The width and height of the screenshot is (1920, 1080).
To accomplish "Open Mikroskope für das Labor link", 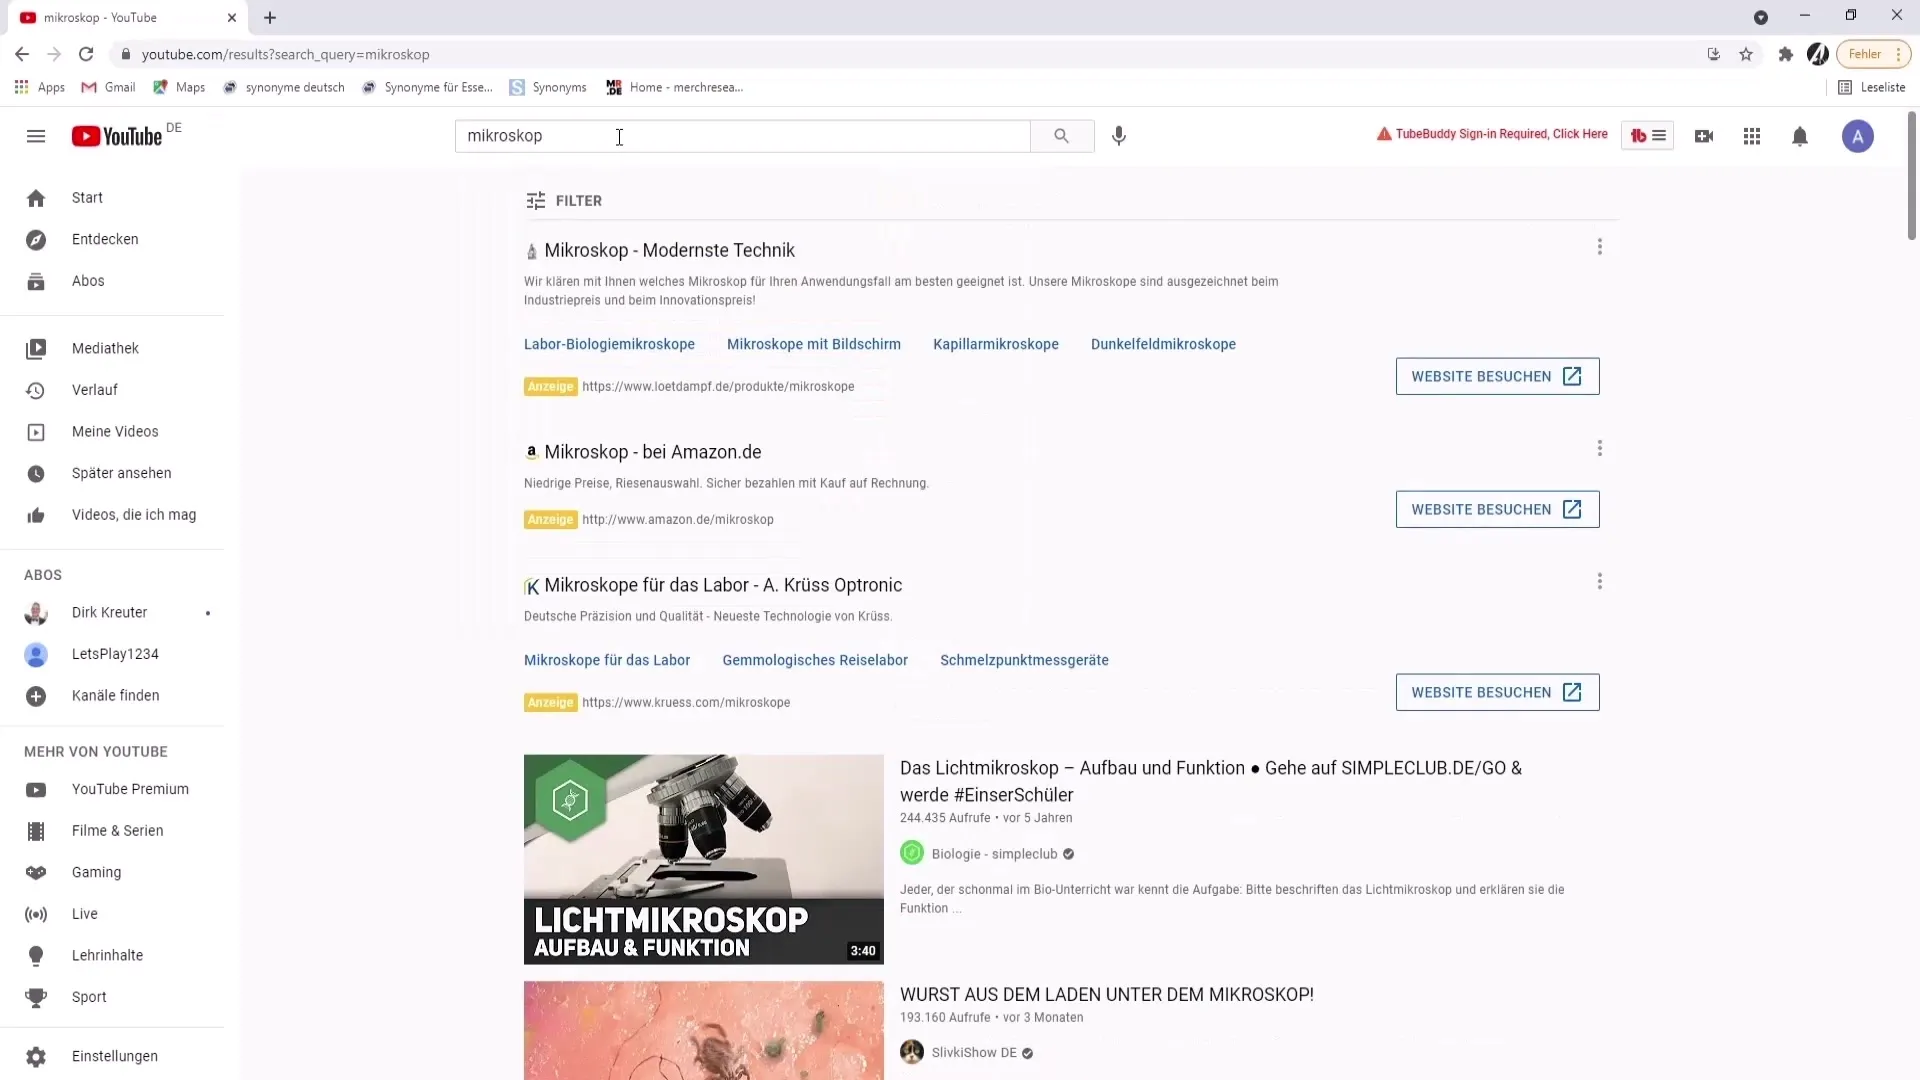I will pos(607,660).
